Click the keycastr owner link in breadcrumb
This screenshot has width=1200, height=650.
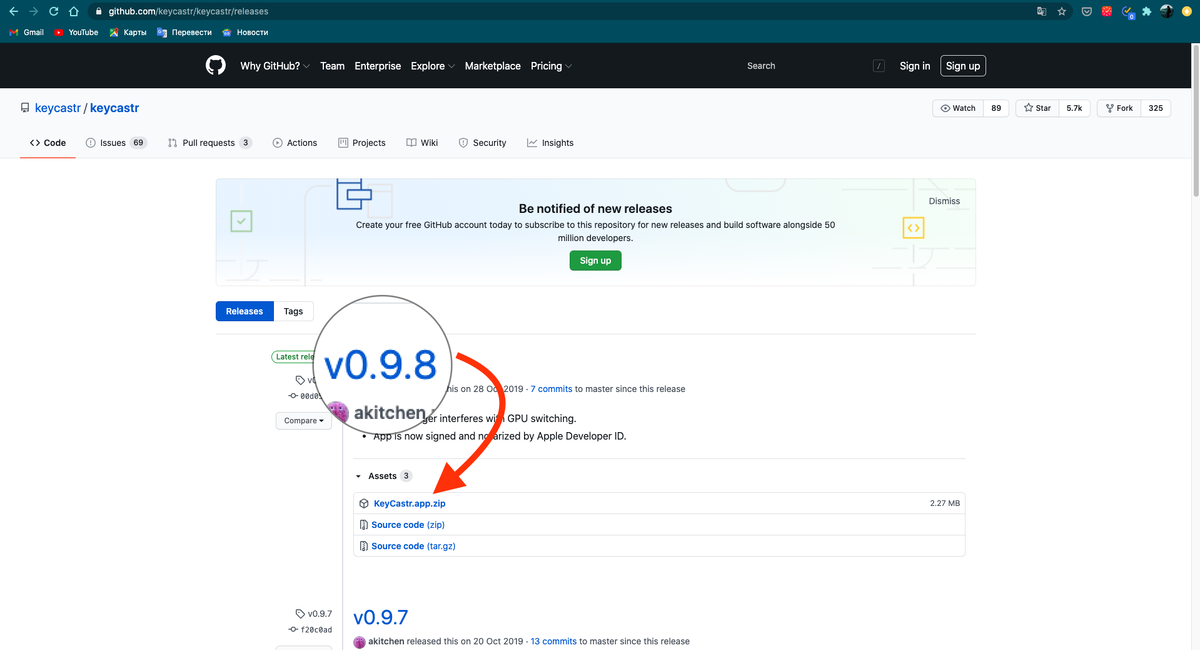point(57,108)
